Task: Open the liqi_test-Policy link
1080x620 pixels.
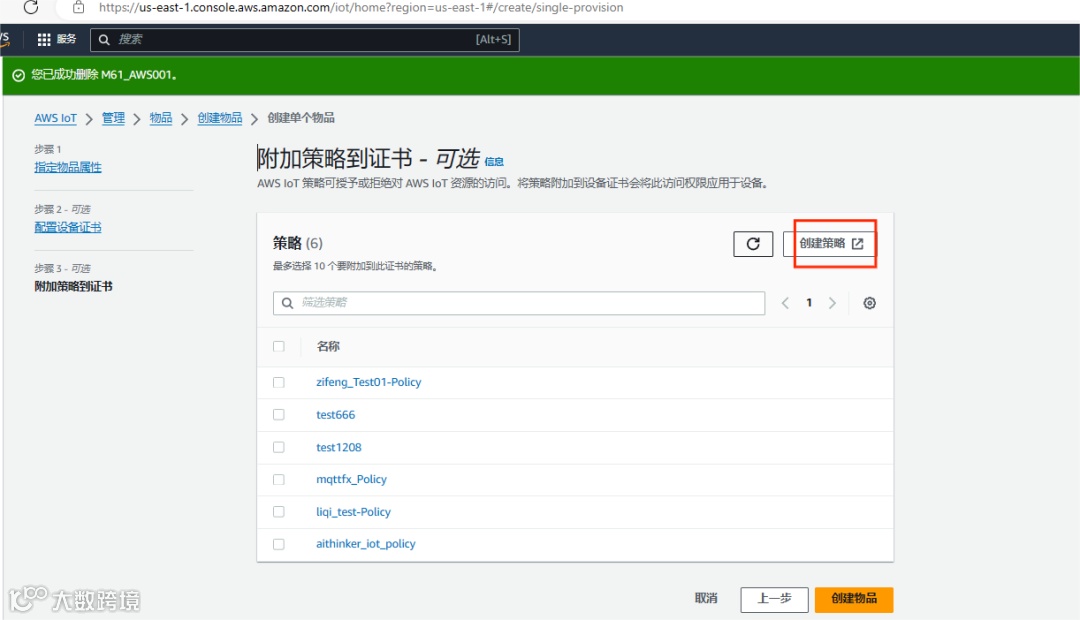Action: [353, 512]
